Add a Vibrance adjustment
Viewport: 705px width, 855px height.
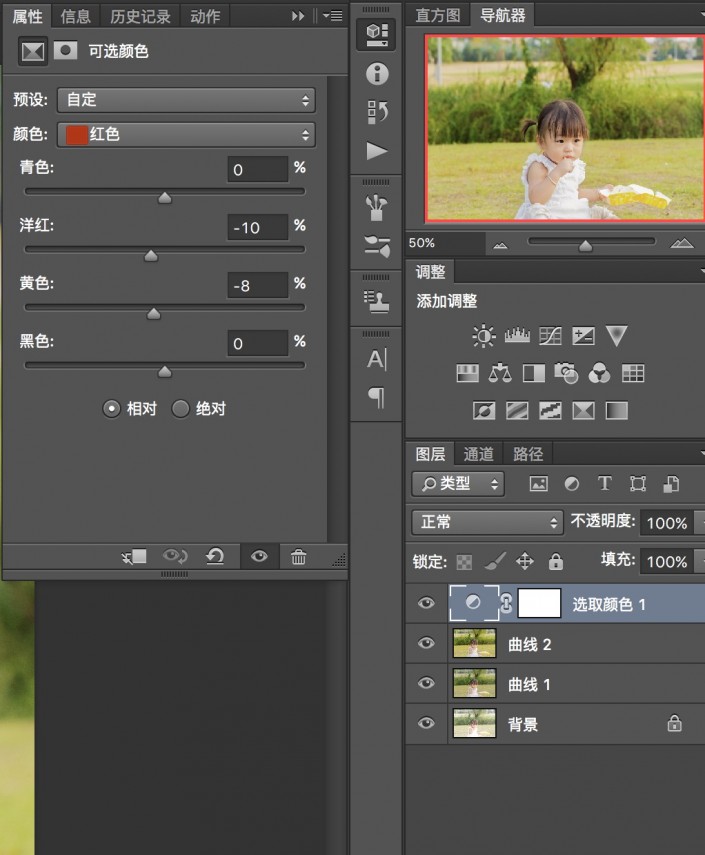click(617, 336)
